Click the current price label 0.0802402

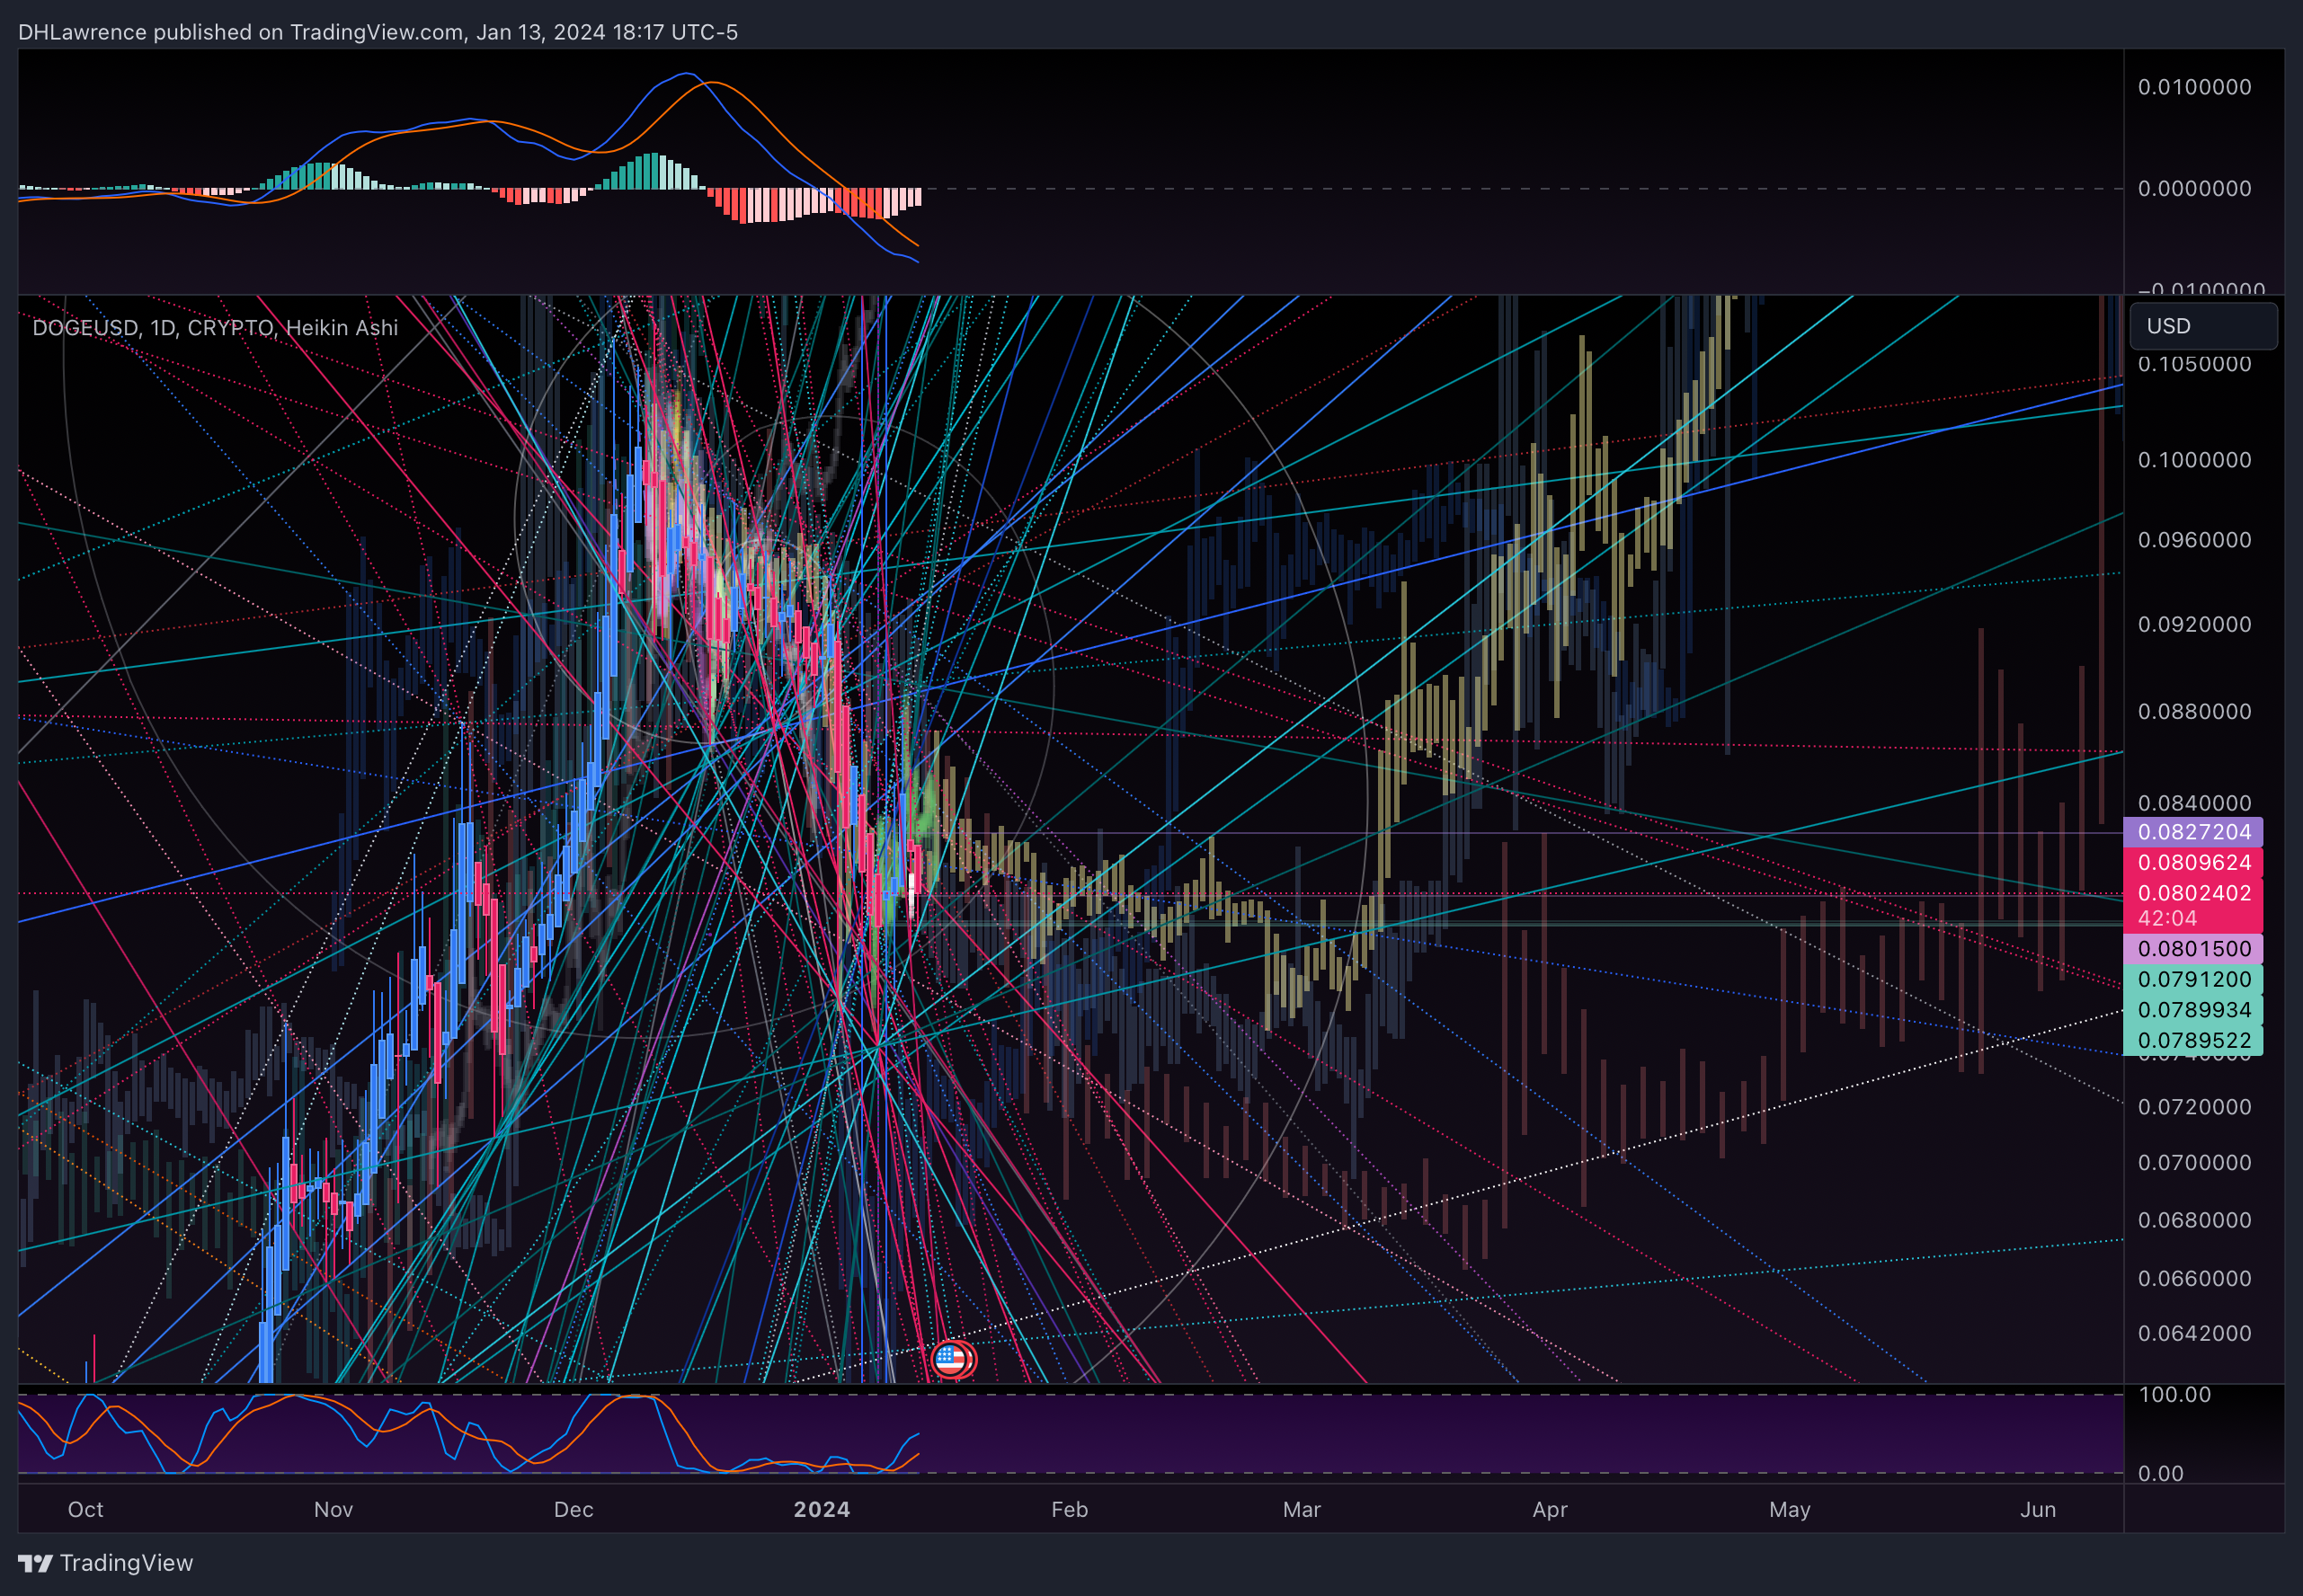tap(2193, 893)
